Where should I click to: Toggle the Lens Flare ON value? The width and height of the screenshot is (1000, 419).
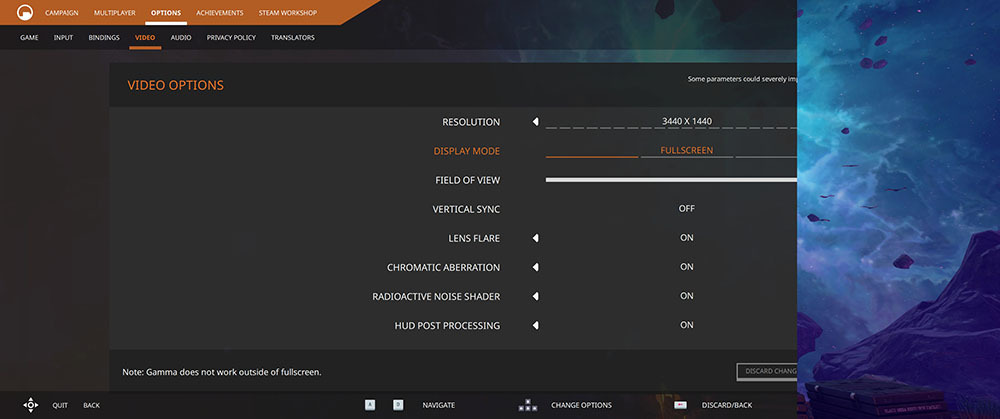(x=687, y=238)
